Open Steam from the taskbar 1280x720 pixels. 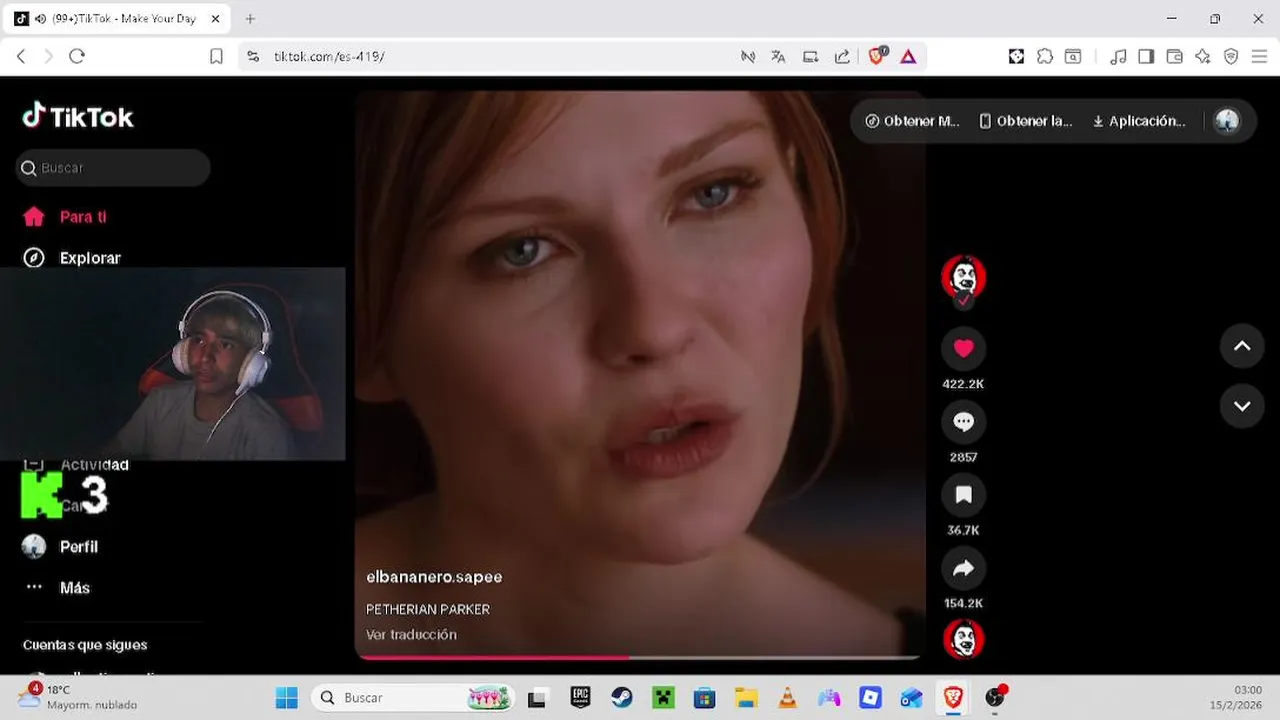click(x=622, y=697)
